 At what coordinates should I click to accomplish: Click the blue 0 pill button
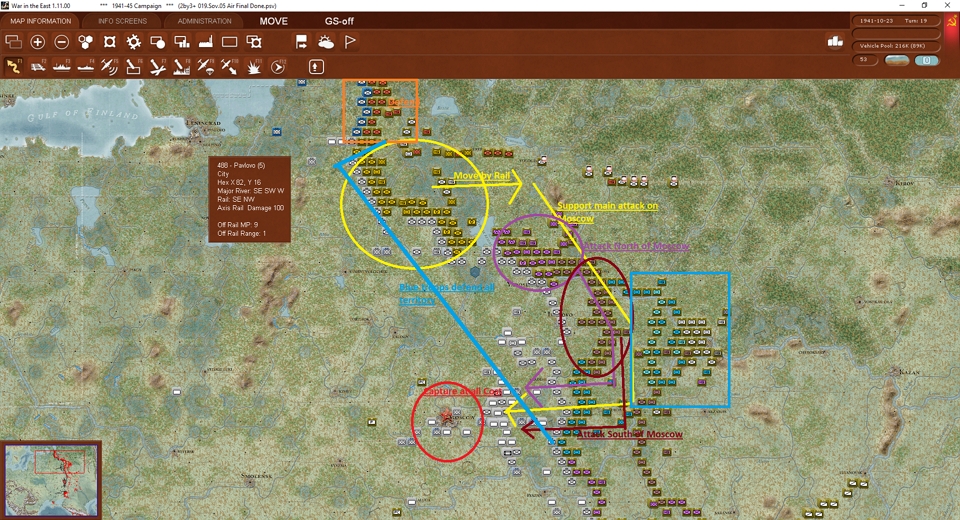point(927,60)
